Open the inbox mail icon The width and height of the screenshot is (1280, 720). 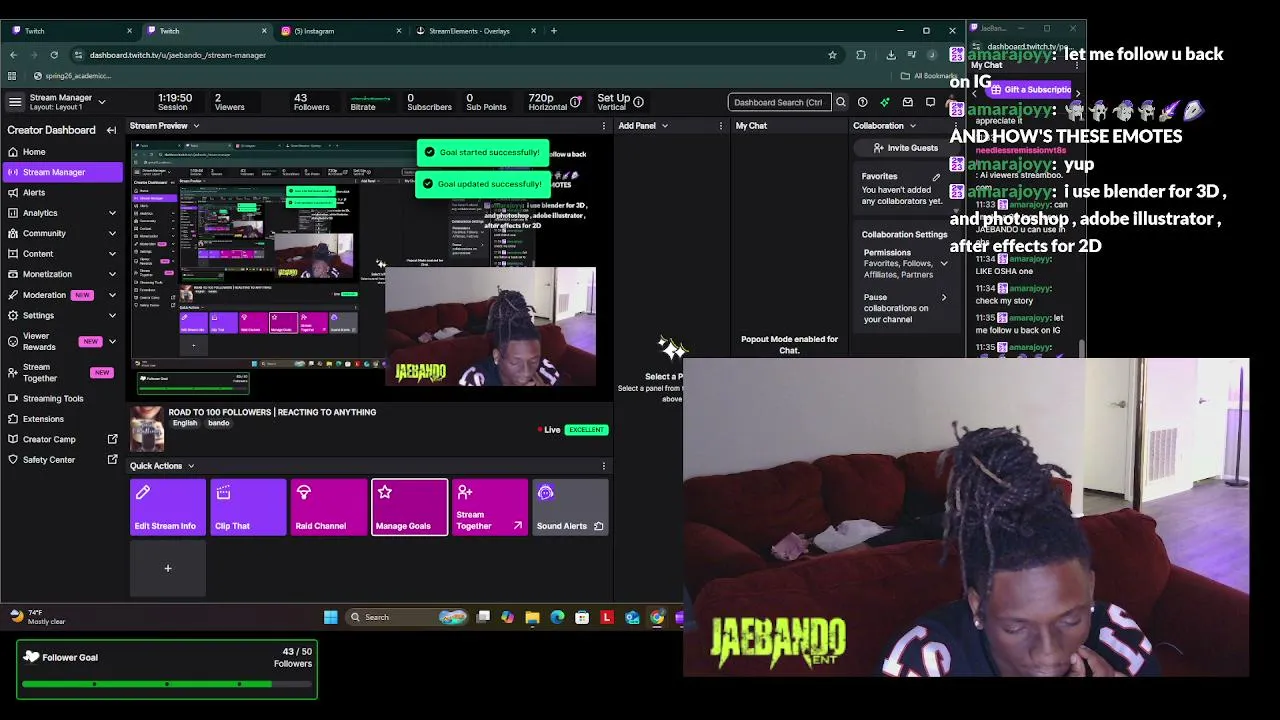coord(908,102)
